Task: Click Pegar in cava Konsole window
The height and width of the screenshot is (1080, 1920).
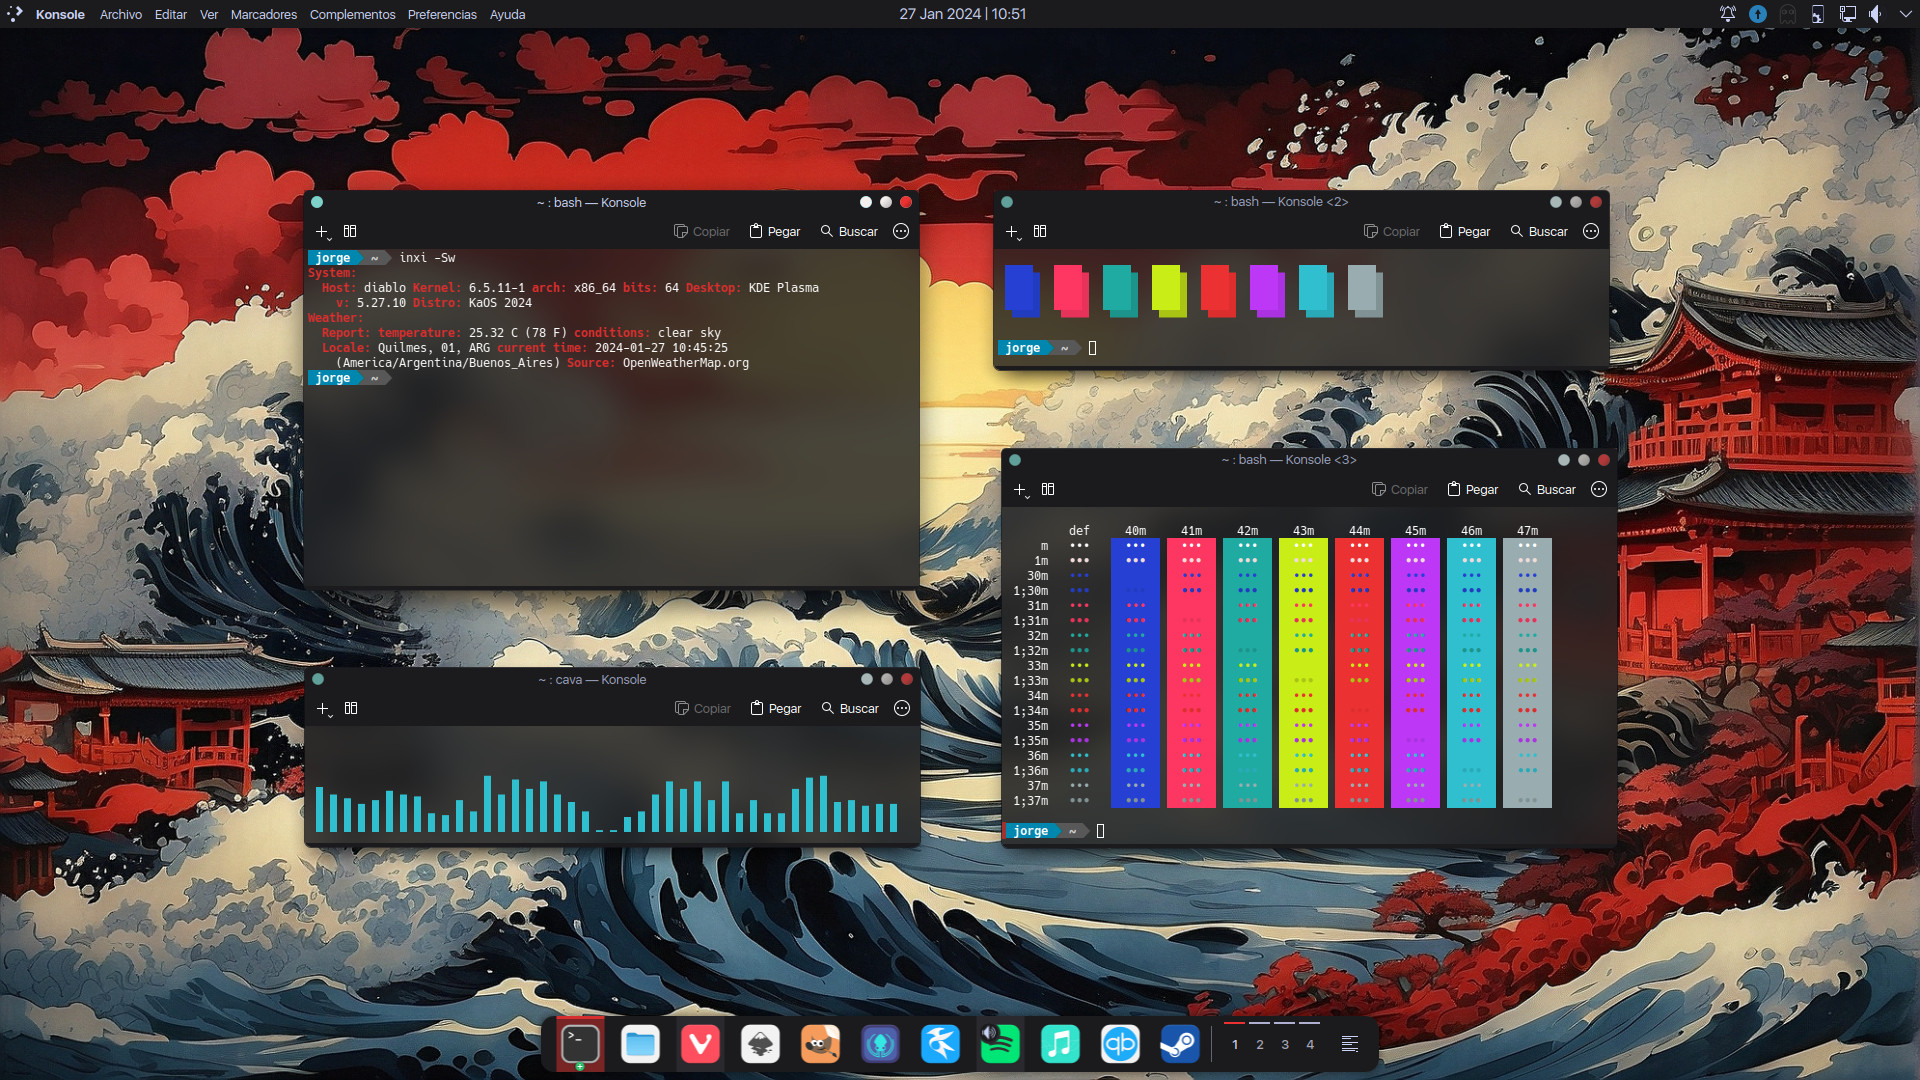Action: click(776, 708)
